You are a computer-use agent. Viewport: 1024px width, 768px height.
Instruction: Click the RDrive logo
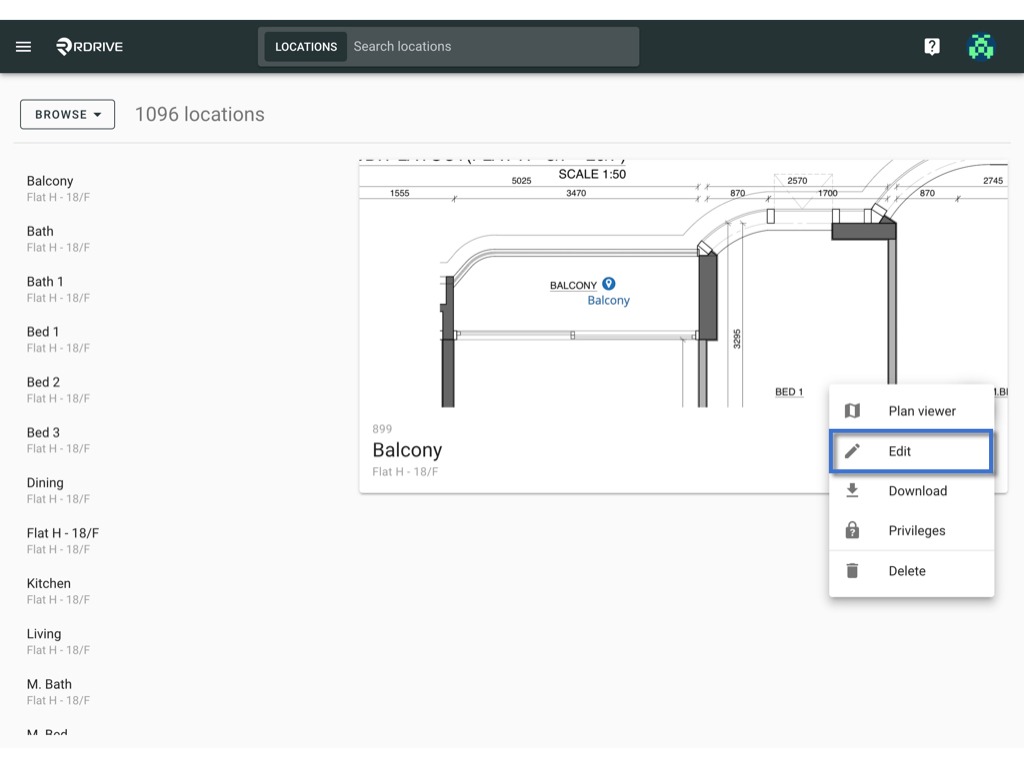tap(89, 46)
